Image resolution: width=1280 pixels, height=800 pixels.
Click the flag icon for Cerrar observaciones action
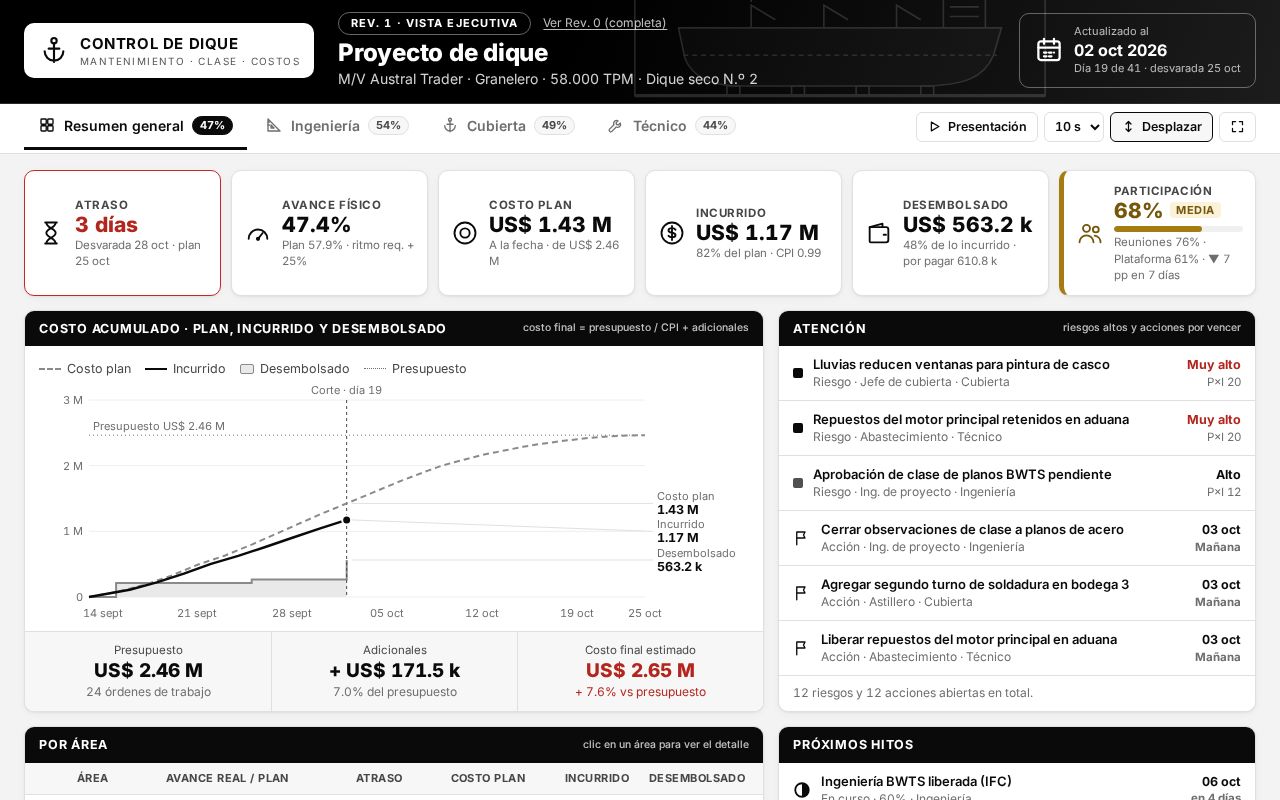(800, 538)
